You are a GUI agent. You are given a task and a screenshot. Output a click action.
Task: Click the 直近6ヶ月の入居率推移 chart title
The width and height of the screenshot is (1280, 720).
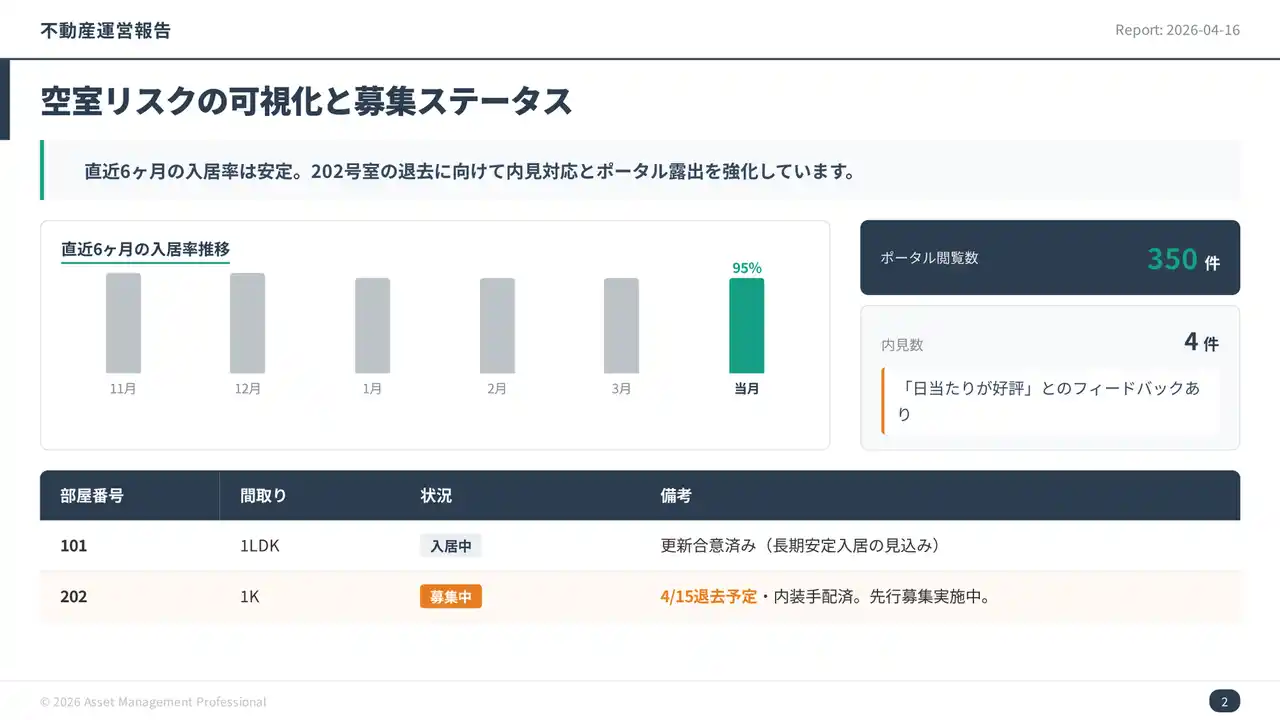point(146,249)
